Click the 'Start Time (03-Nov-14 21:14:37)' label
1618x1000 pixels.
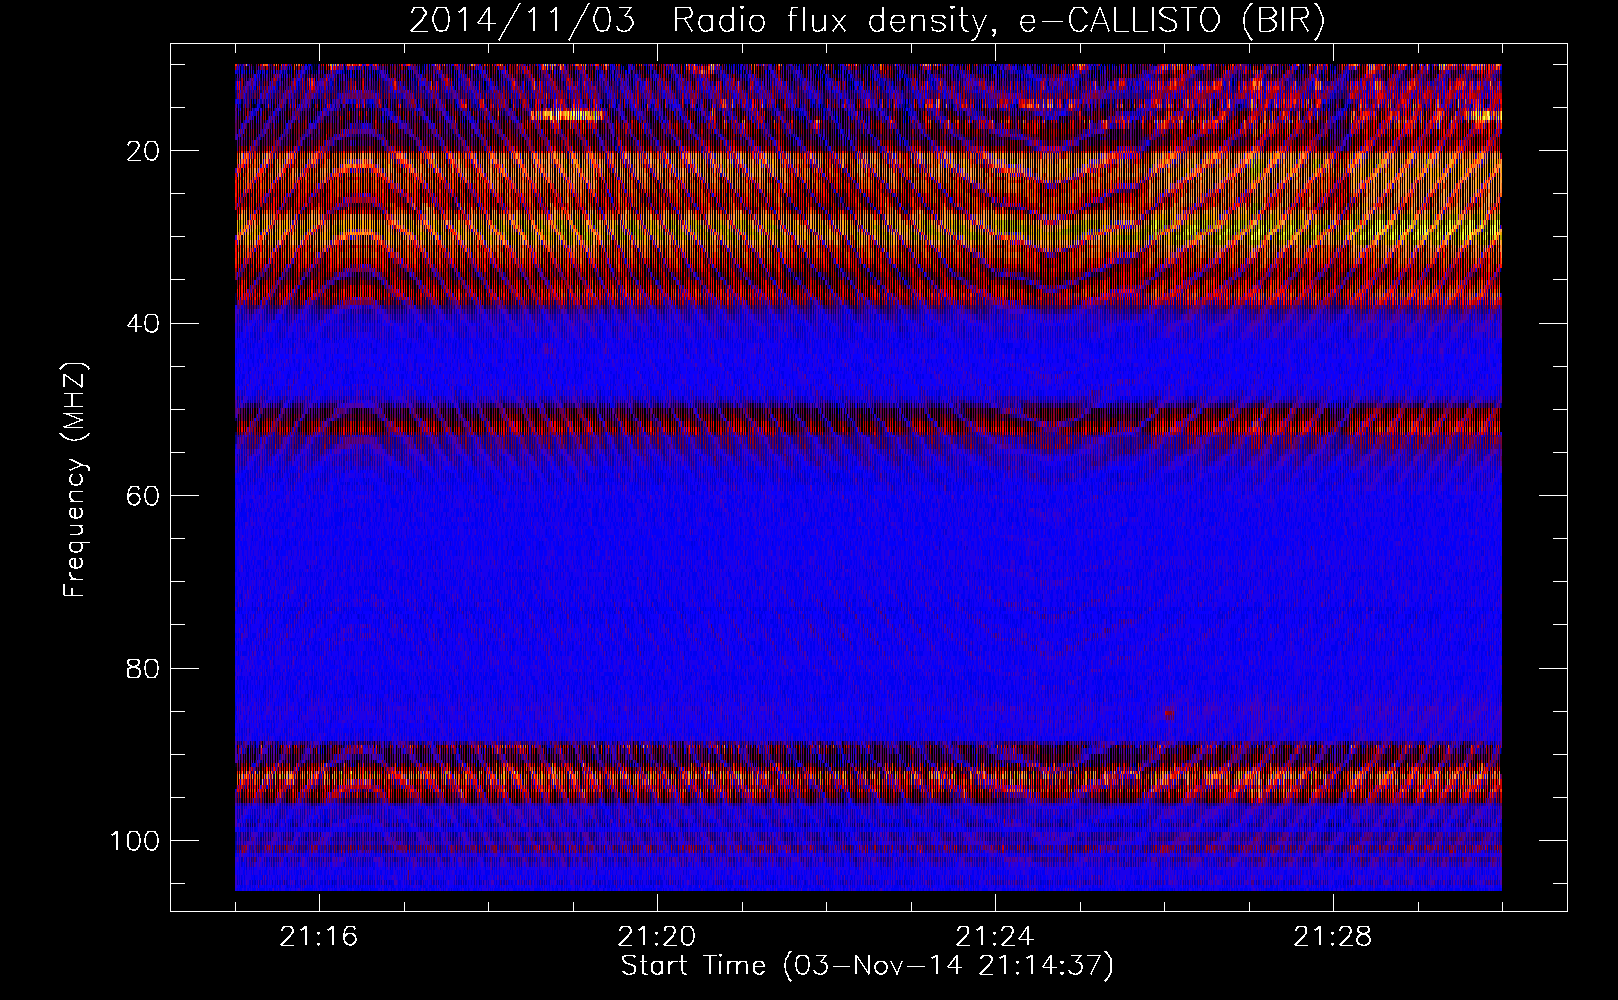(x=867, y=966)
